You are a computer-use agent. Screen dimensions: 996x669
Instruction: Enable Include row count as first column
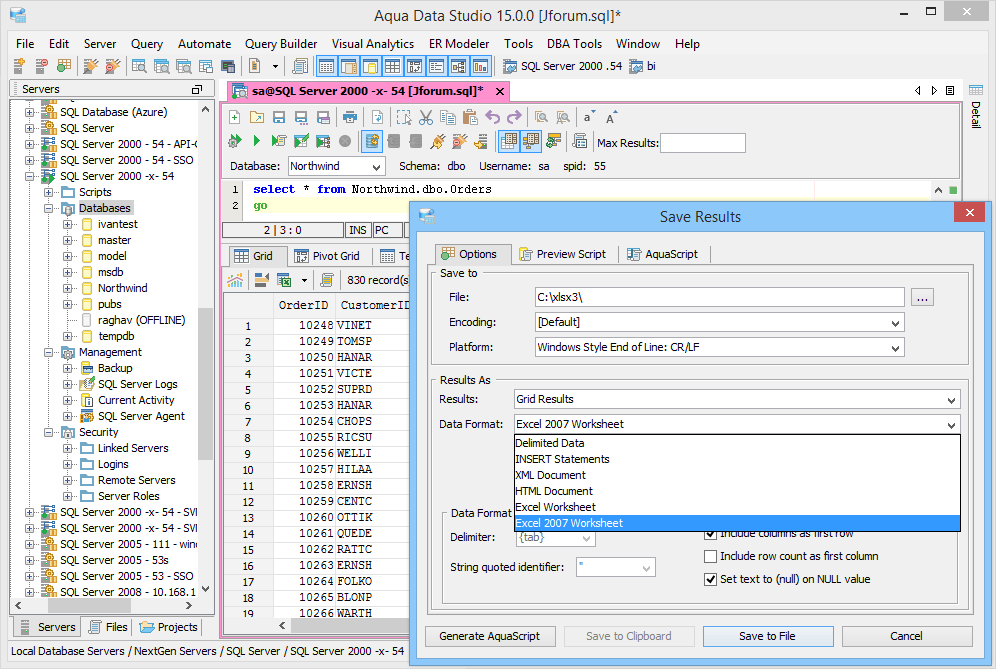[711, 557]
